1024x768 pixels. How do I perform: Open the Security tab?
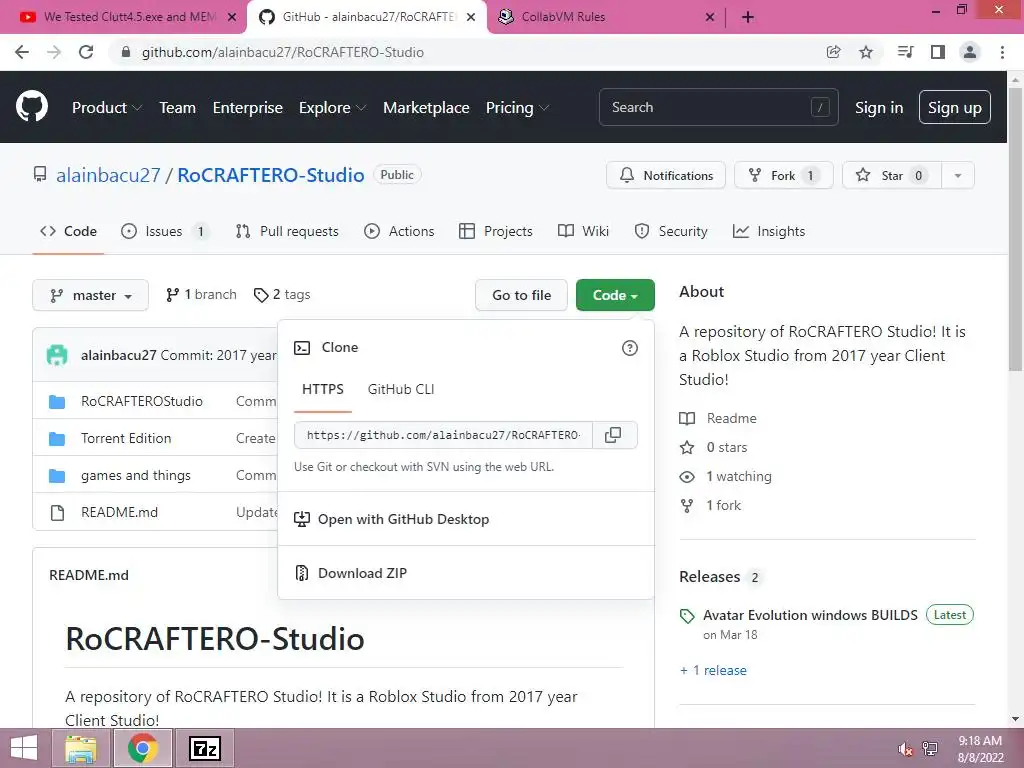(x=671, y=231)
